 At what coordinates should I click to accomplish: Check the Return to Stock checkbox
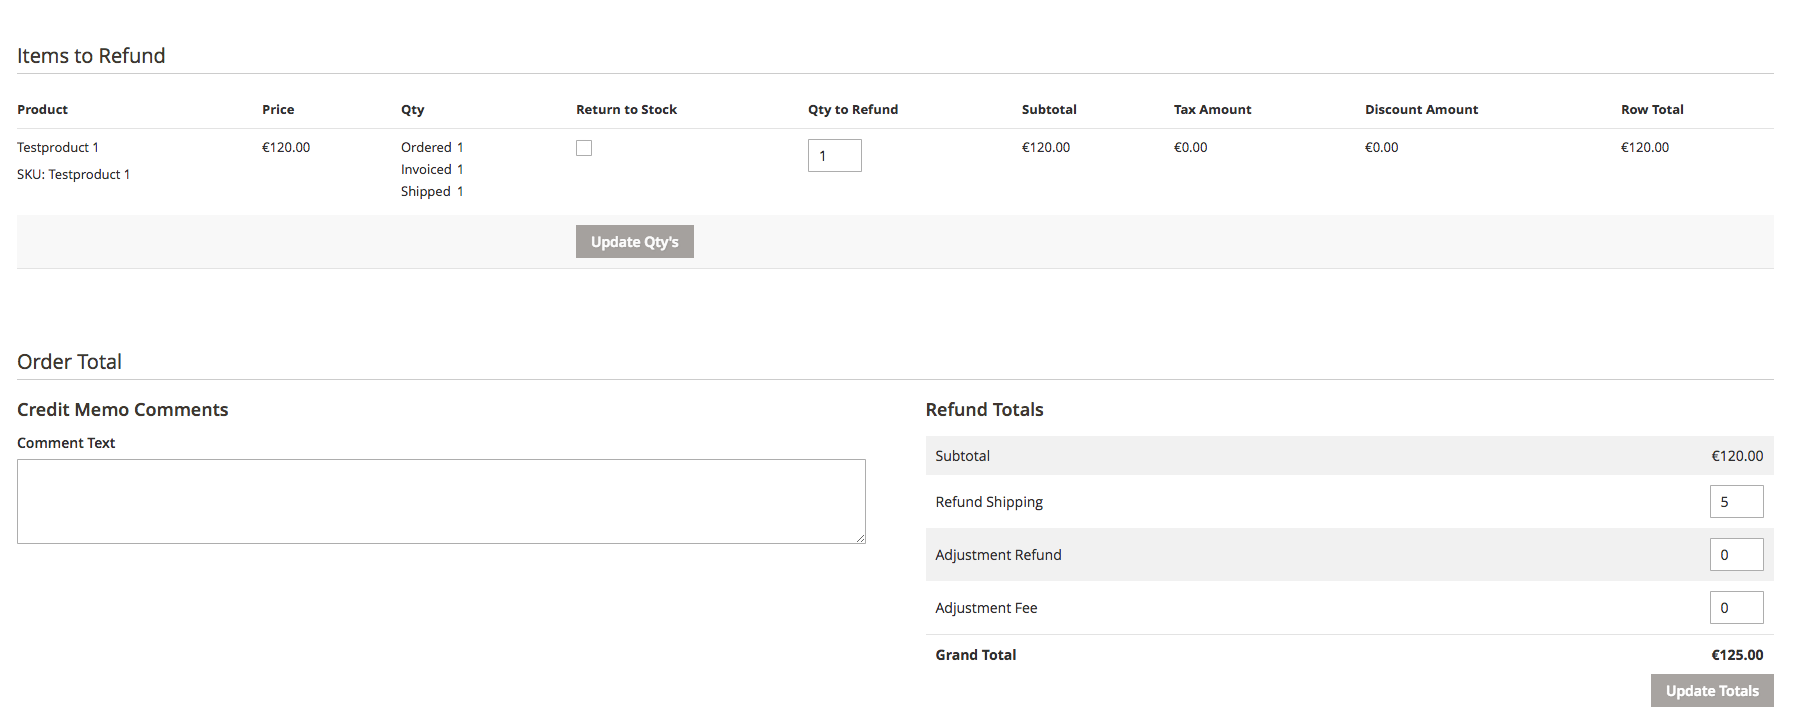584,148
